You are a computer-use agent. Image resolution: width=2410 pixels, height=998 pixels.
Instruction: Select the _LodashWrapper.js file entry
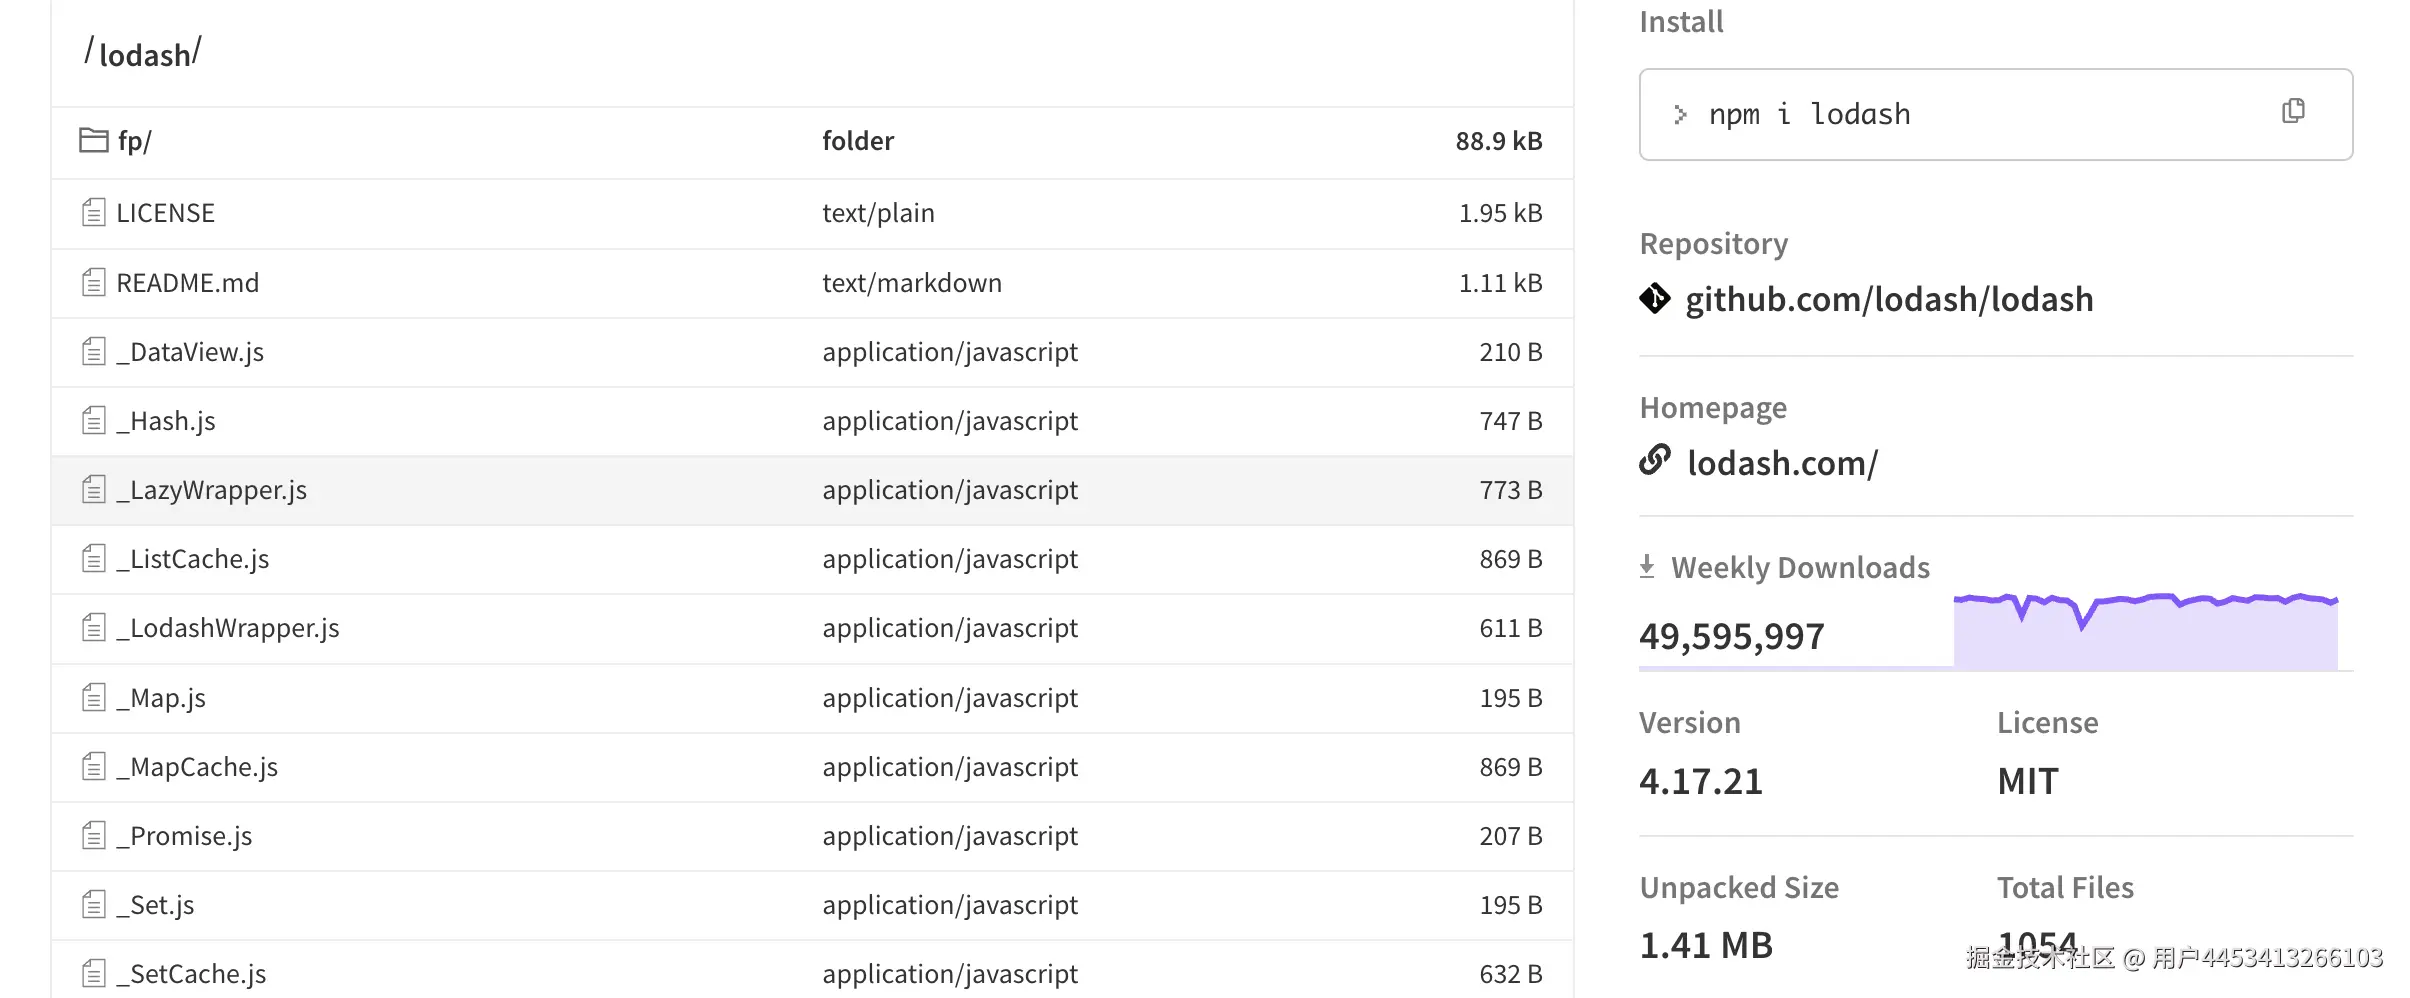point(228,628)
